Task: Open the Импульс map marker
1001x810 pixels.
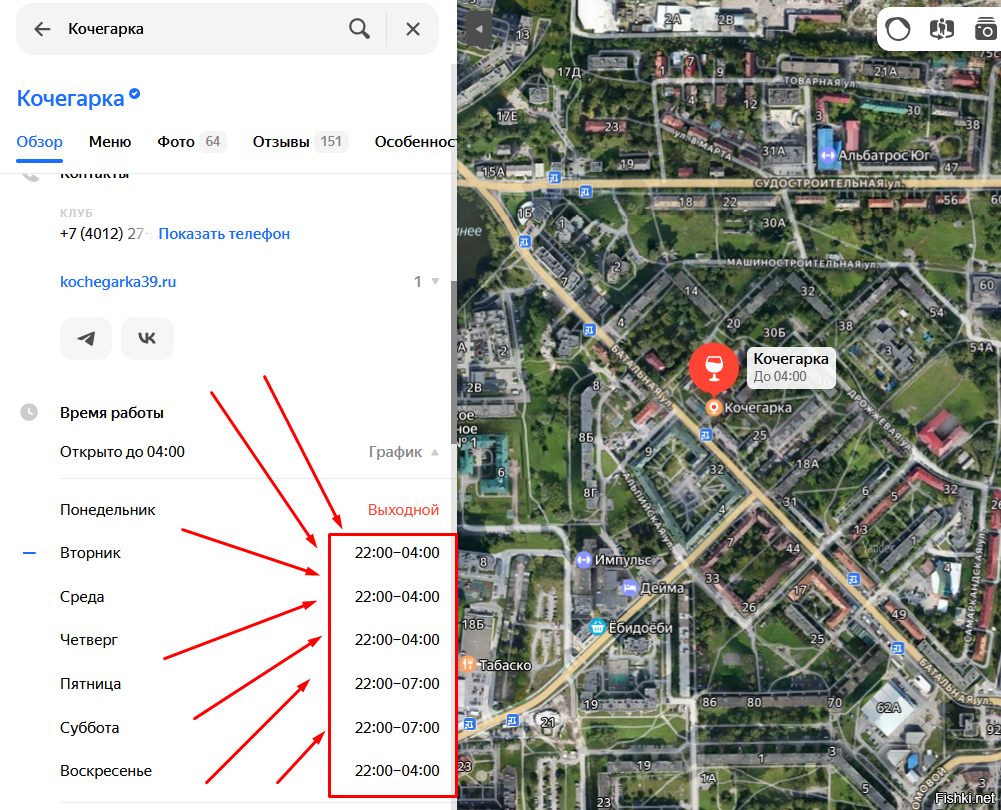Action: pyautogui.click(x=583, y=560)
